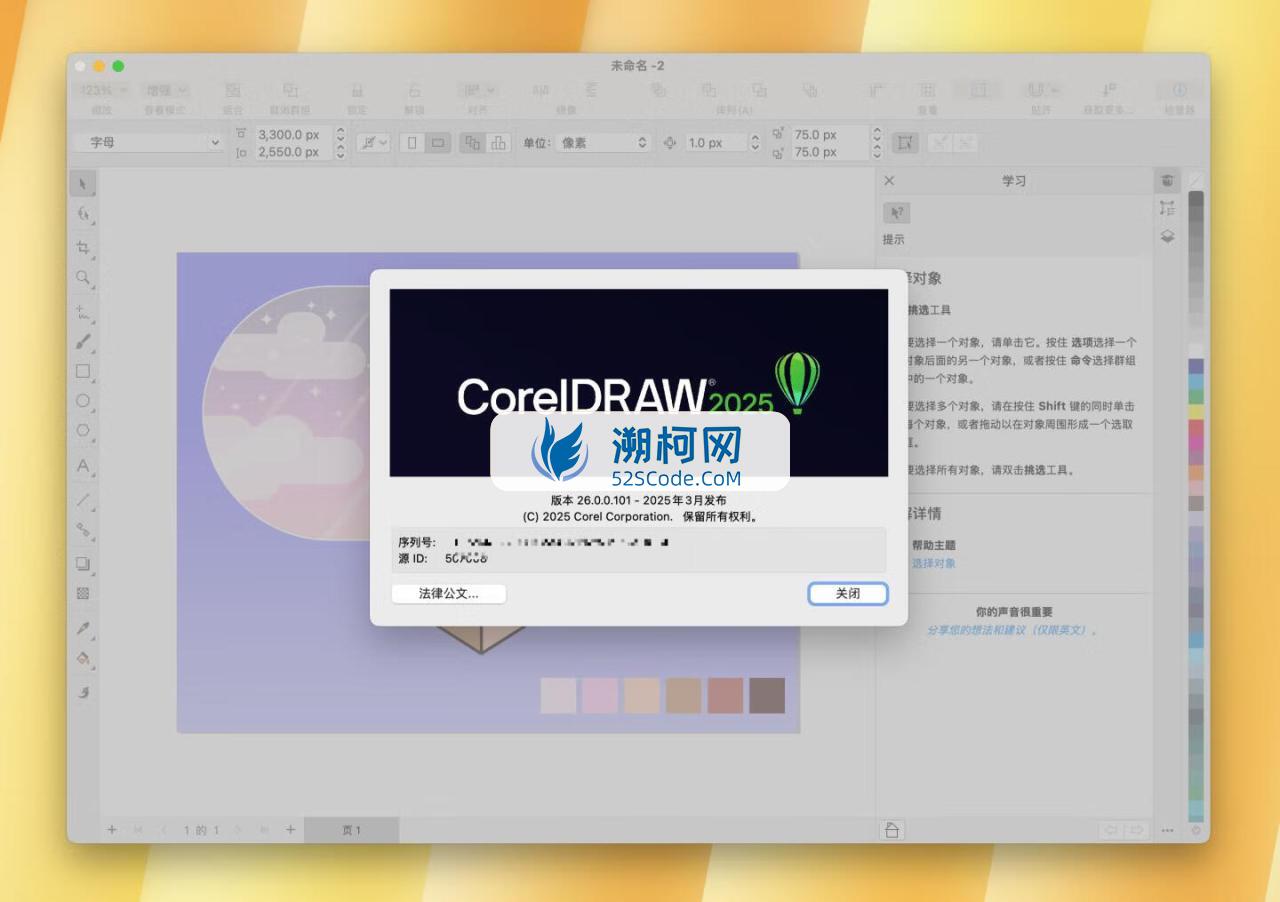Open the Learn docker icon
Viewport: 1280px width, 902px height.
pos(1167,181)
